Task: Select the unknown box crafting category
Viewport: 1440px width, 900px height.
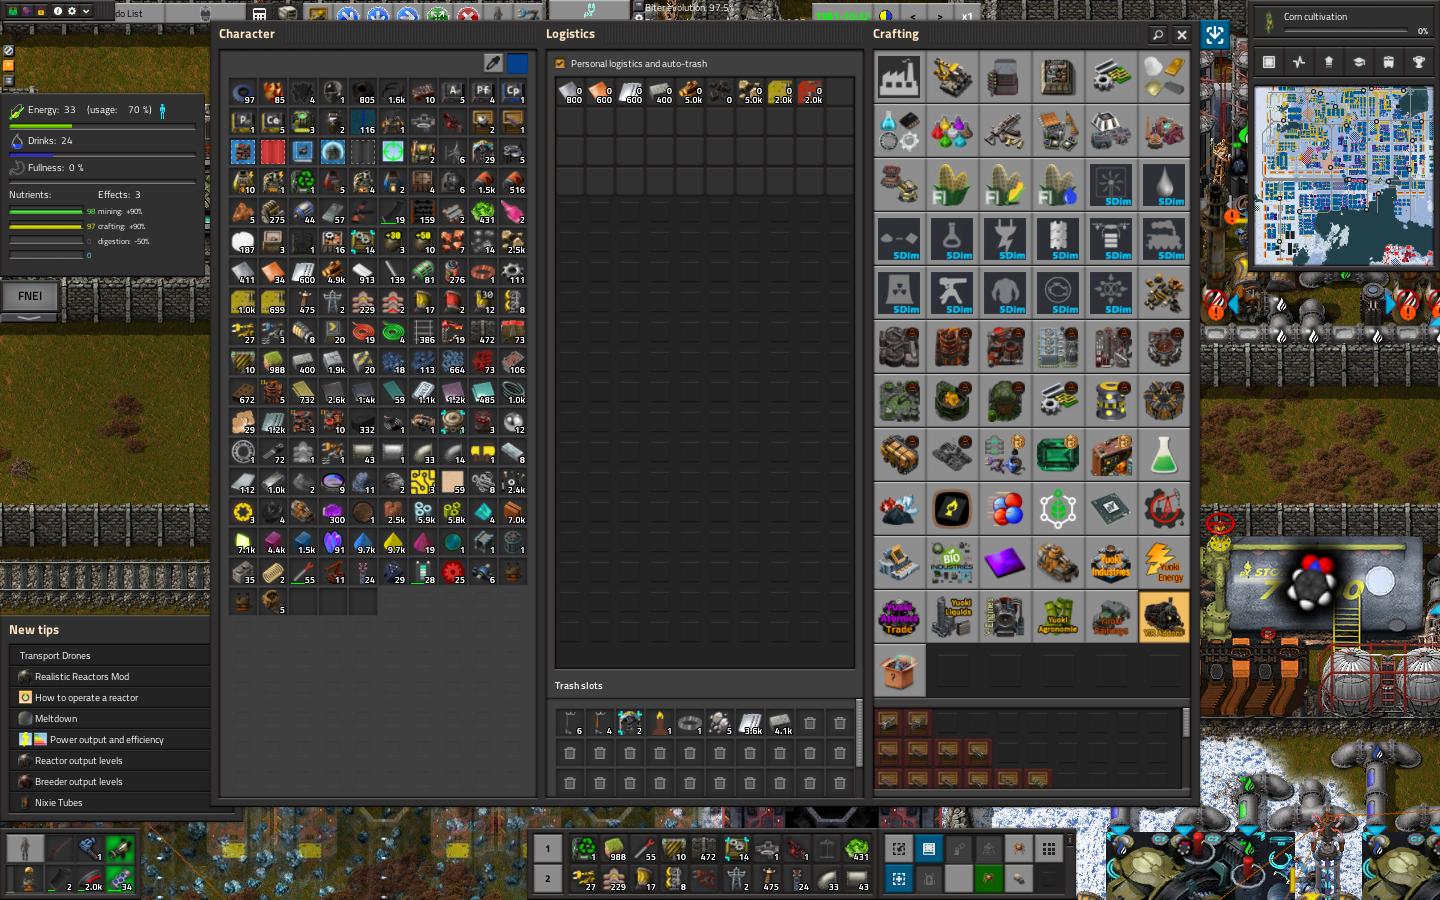Action: 899,670
